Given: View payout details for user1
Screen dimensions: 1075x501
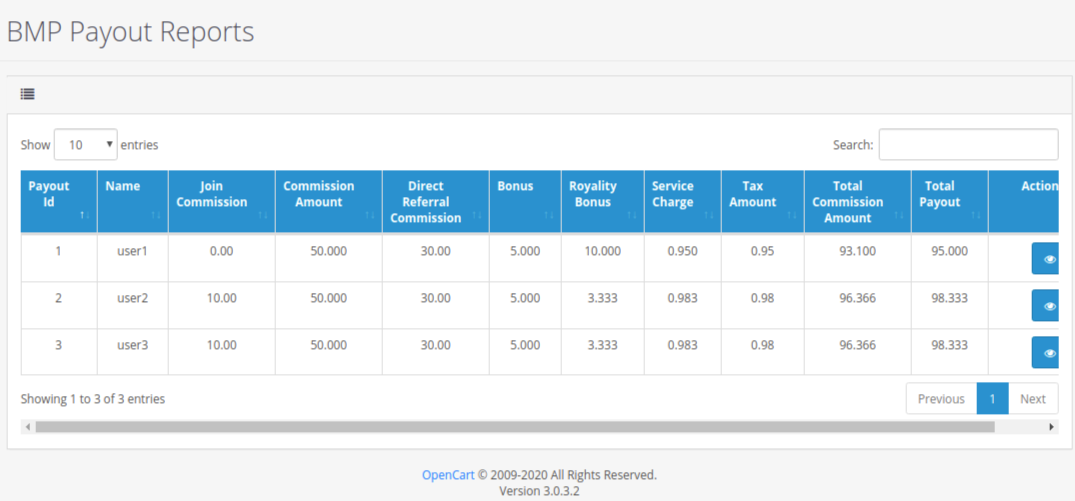Looking at the screenshot, I should tap(1049, 259).
